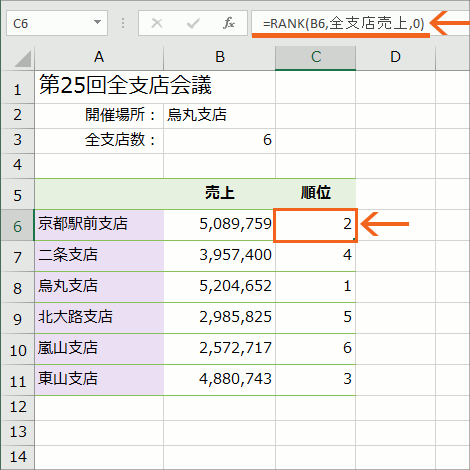Click the cell 開催場所：
Screen dimensions: 470x470
tap(99, 116)
